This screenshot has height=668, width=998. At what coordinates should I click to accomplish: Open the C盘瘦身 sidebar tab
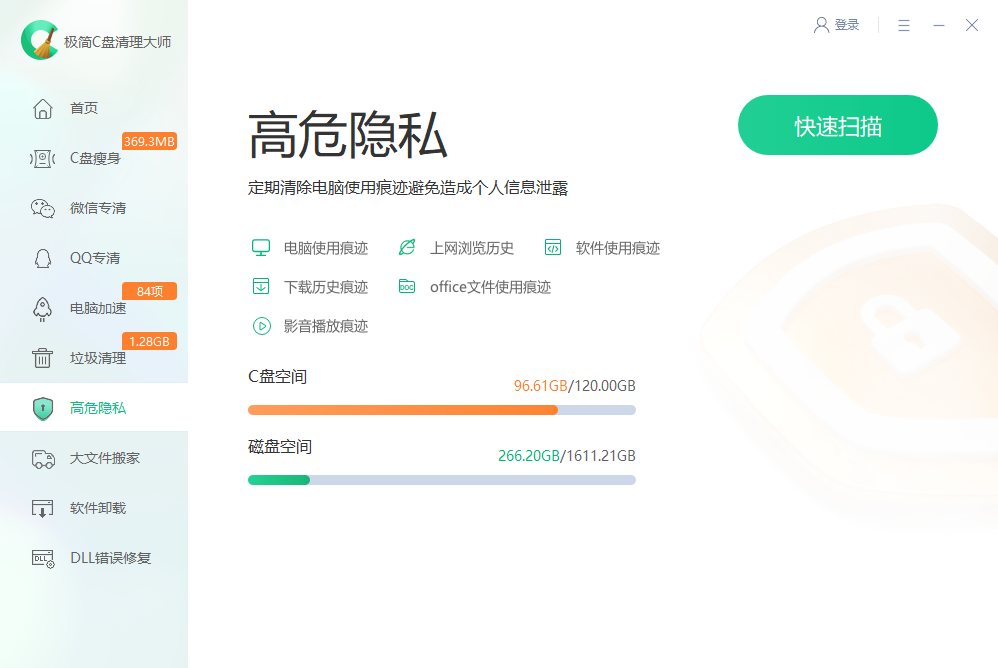coord(94,158)
